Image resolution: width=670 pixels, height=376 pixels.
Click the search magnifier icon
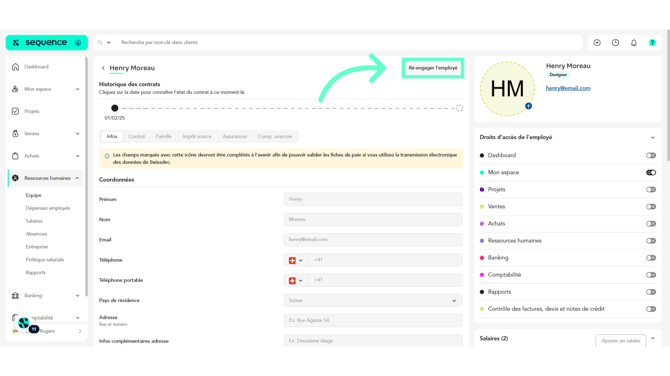pyautogui.click(x=100, y=42)
